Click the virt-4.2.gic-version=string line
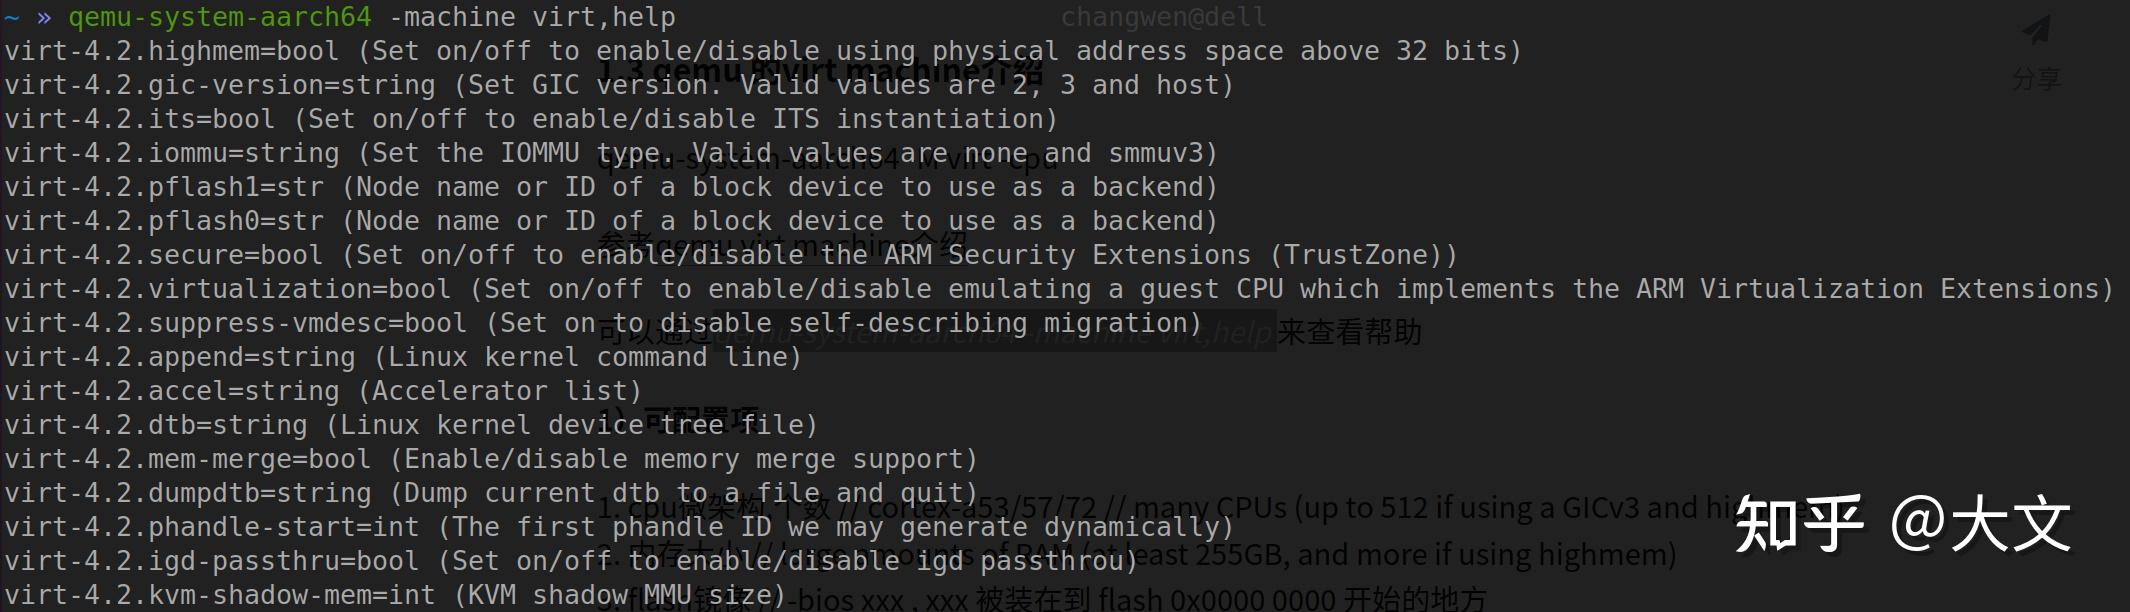Image resolution: width=2130 pixels, height=612 pixels. pos(619,85)
